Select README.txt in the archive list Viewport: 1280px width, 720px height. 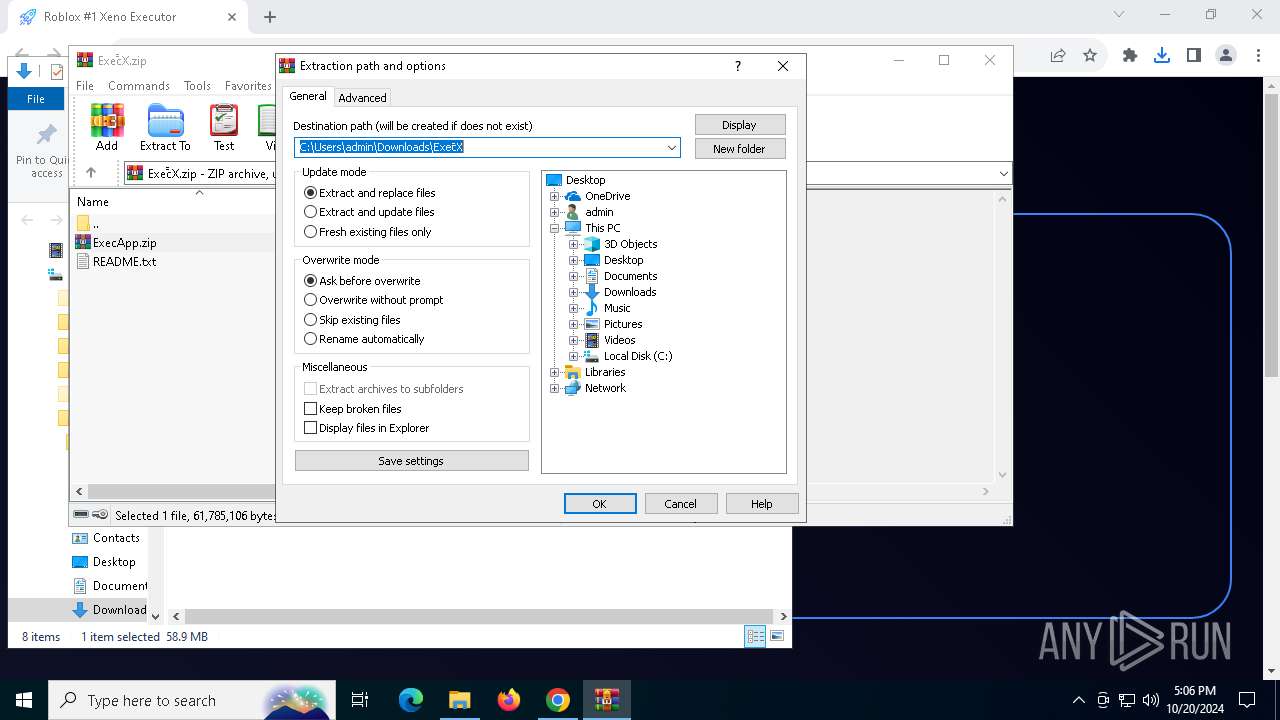[124, 262]
